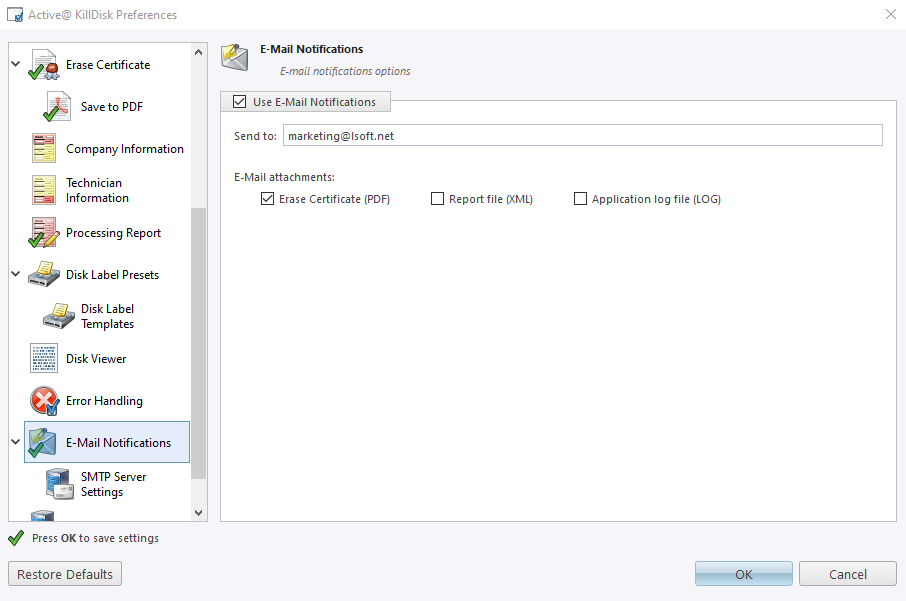Collapse the E-Mail Notifications section
This screenshot has height=601, width=906.
point(14,442)
